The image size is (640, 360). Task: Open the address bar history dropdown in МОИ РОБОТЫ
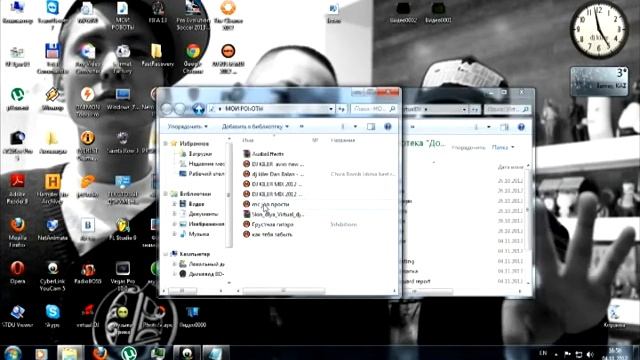point(331,109)
